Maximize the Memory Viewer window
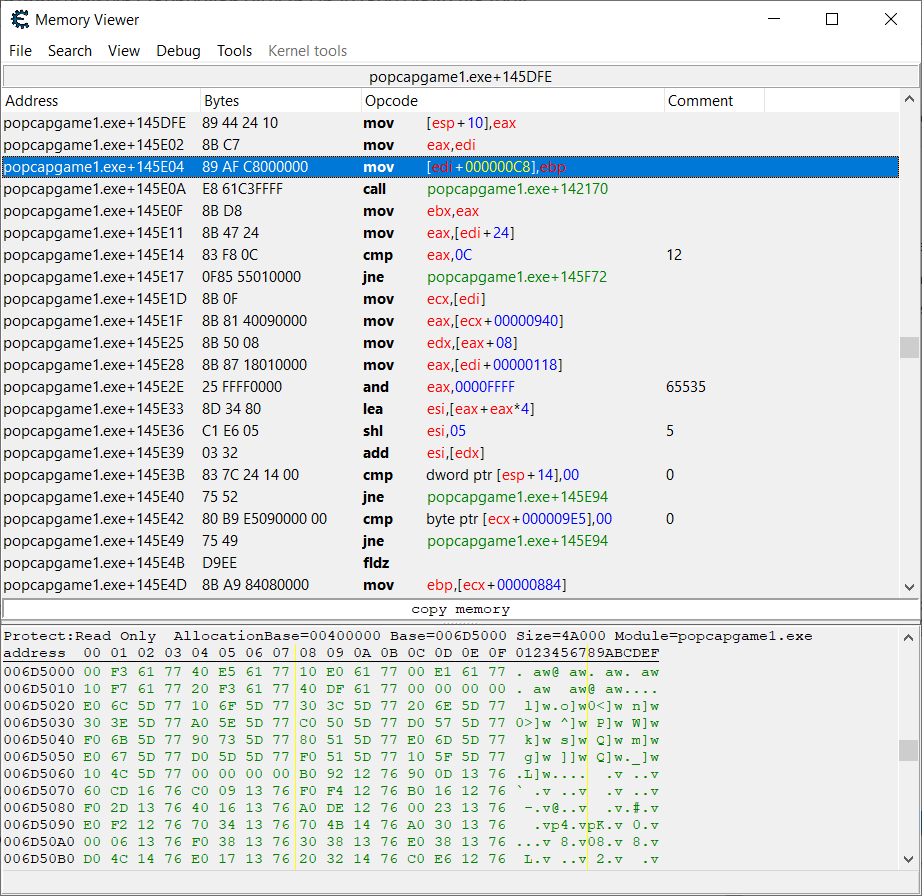The height and width of the screenshot is (896, 922). 832,19
